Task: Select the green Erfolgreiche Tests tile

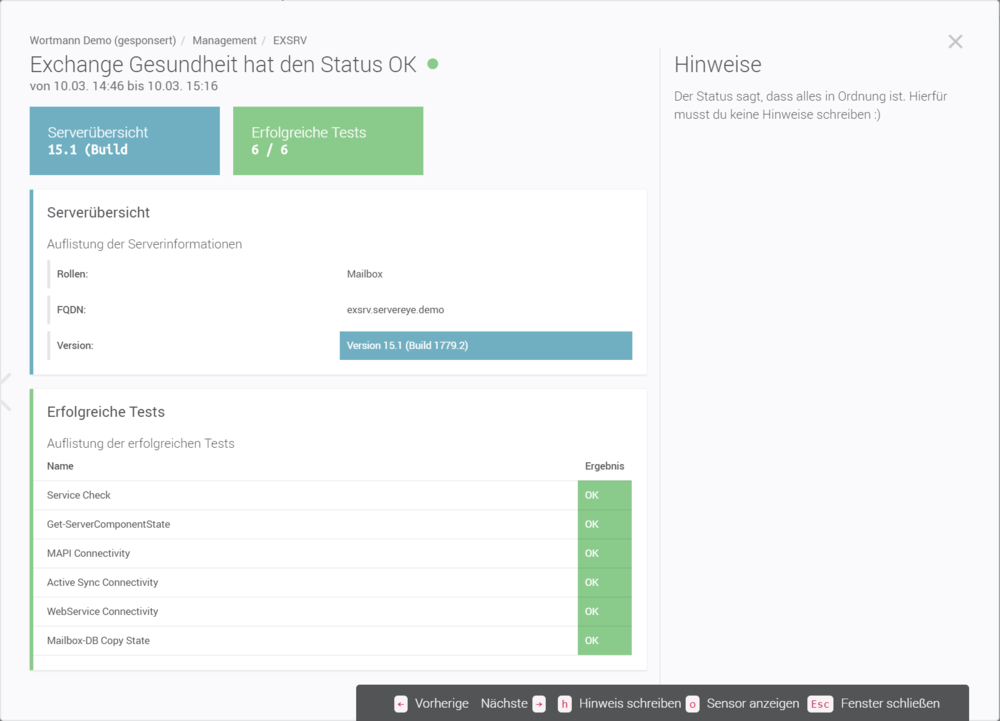Action: coord(328,141)
